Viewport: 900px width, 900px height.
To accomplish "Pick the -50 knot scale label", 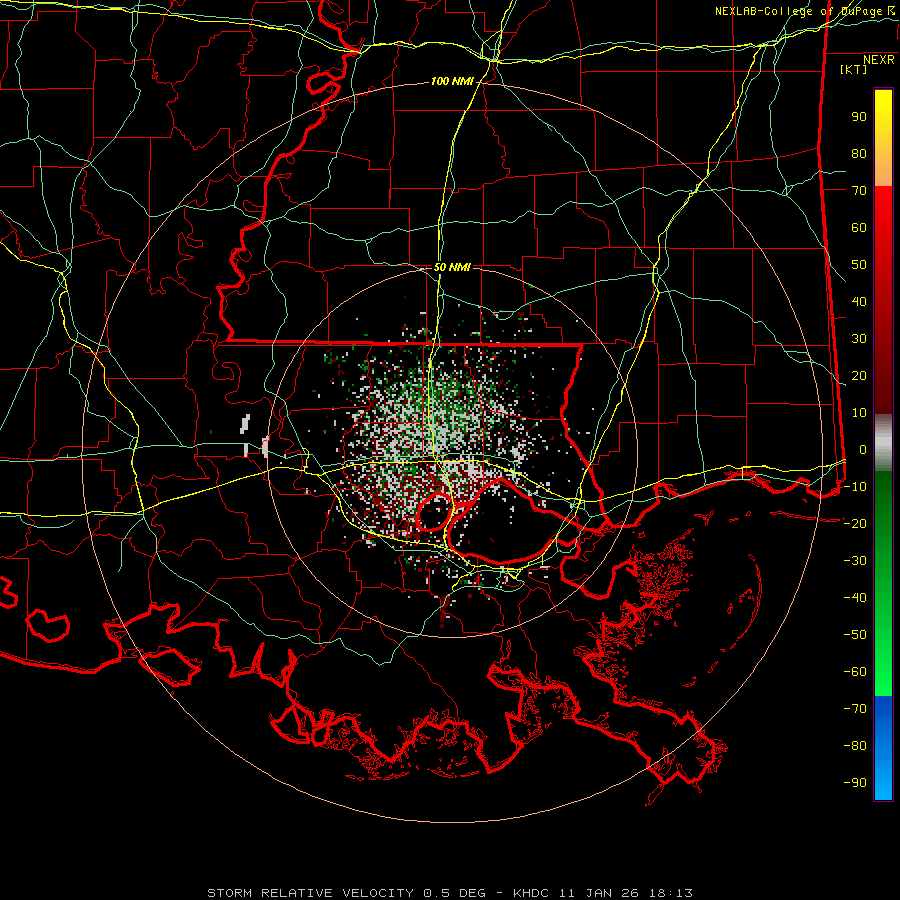I will [855, 634].
